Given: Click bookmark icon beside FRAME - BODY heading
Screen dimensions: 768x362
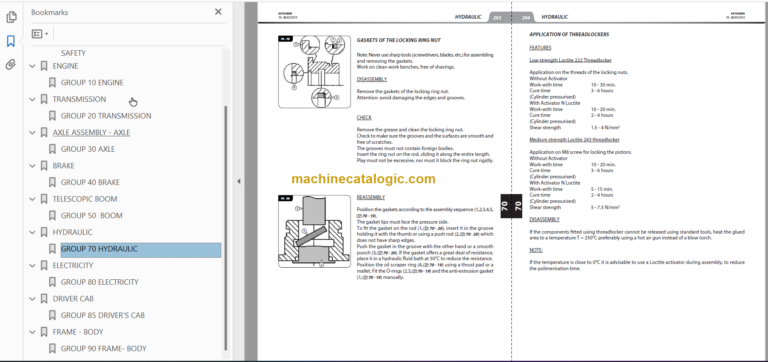Looking at the screenshot, I should click(44, 332).
